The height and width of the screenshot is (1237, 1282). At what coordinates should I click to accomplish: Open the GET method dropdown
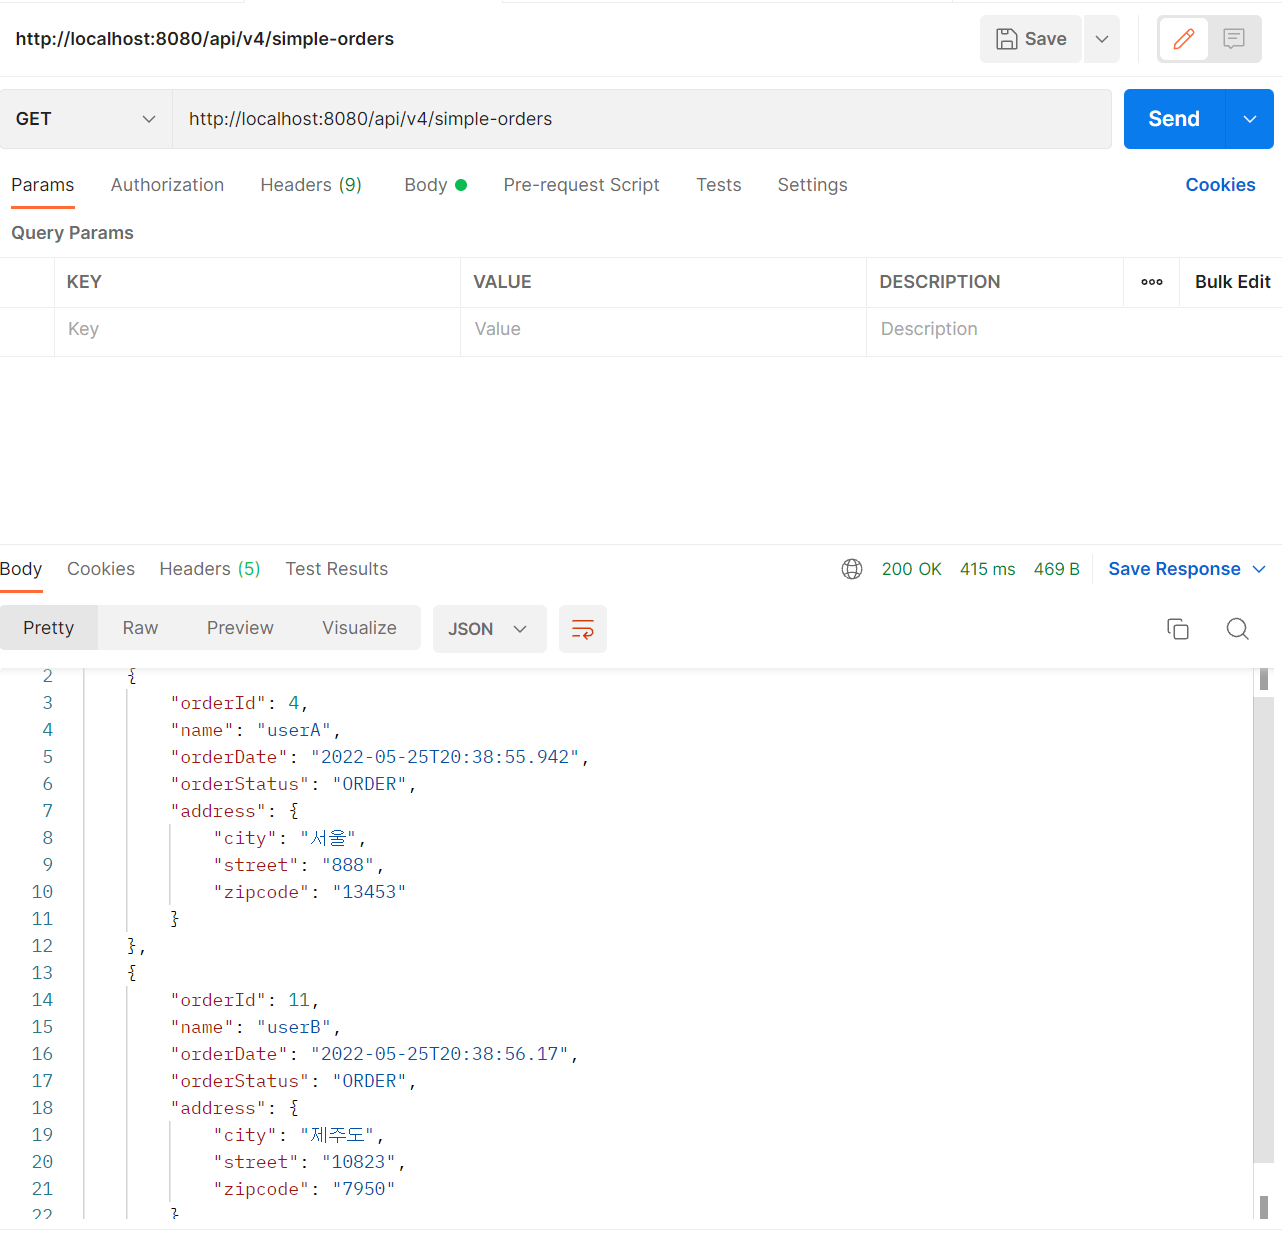click(86, 119)
